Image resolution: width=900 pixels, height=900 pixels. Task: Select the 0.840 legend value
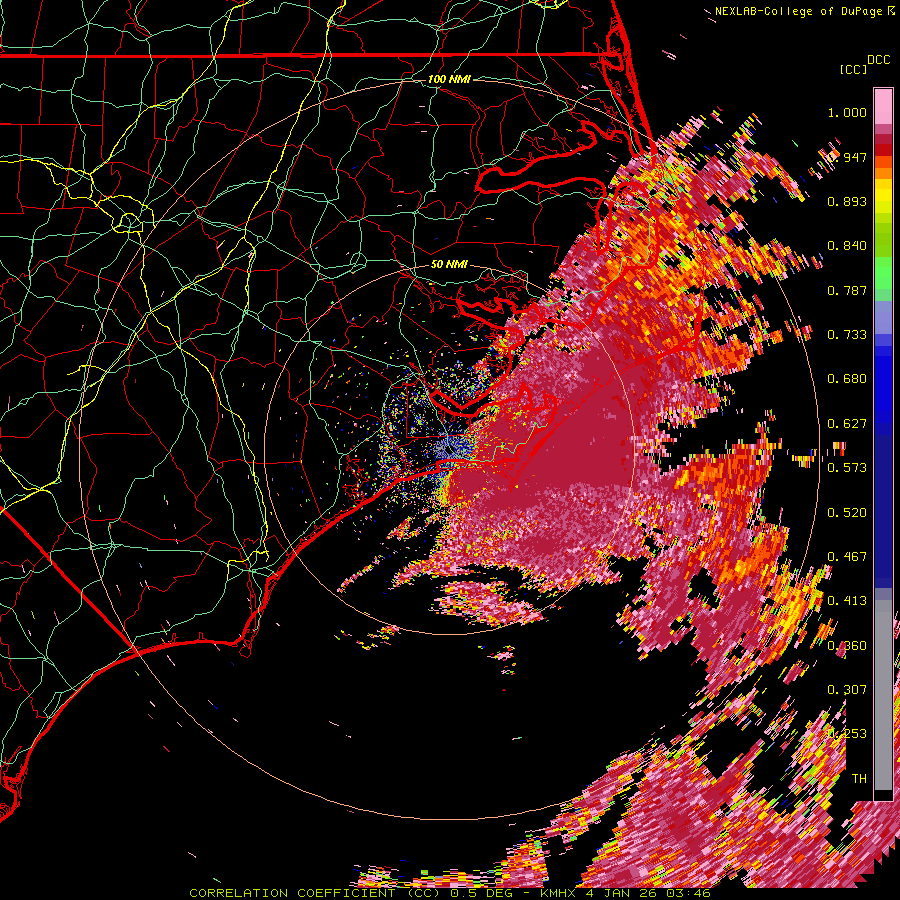(847, 246)
